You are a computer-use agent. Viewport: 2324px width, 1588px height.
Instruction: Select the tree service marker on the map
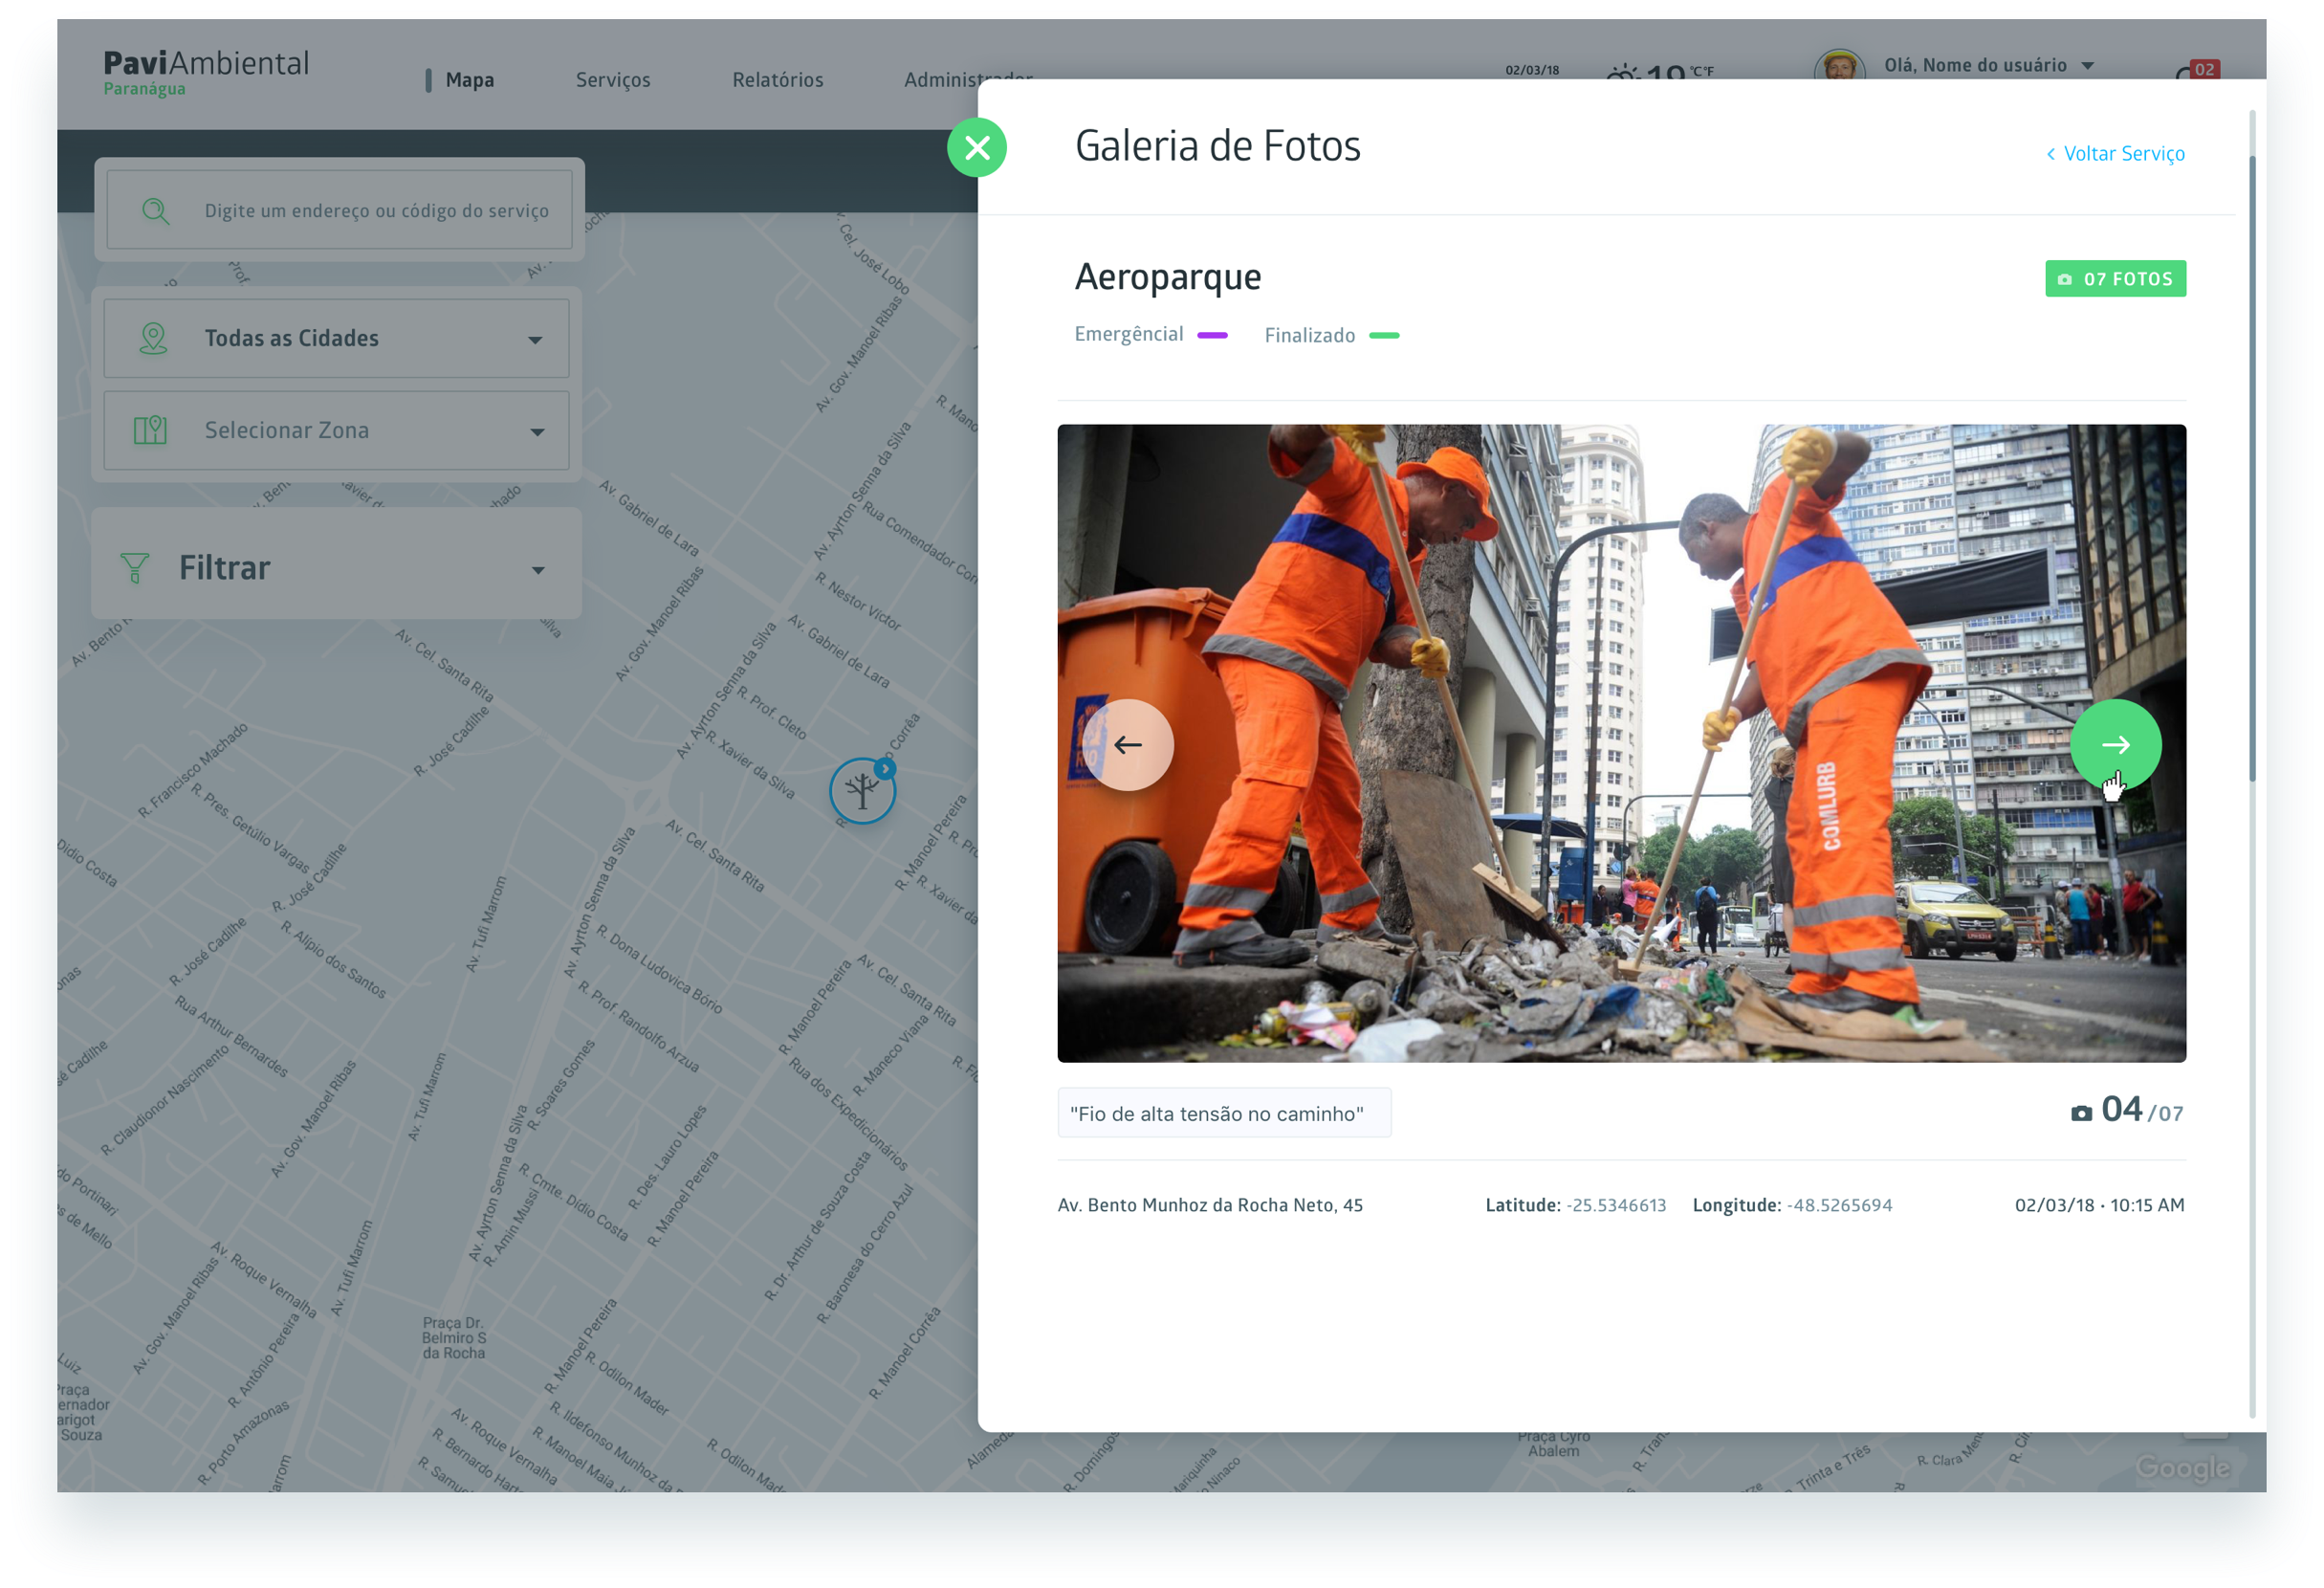862,791
